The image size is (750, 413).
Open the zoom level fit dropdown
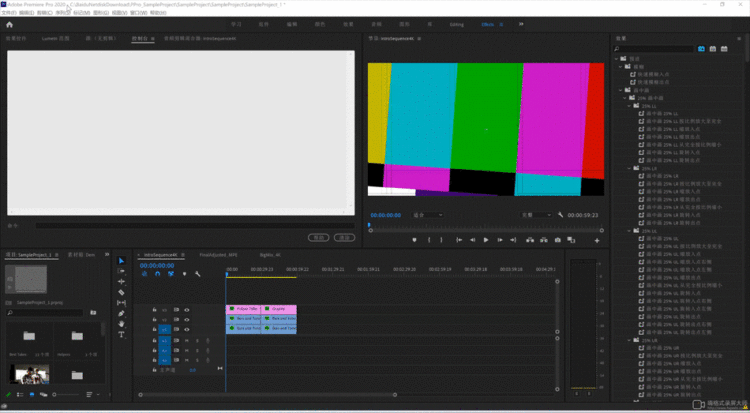429,214
